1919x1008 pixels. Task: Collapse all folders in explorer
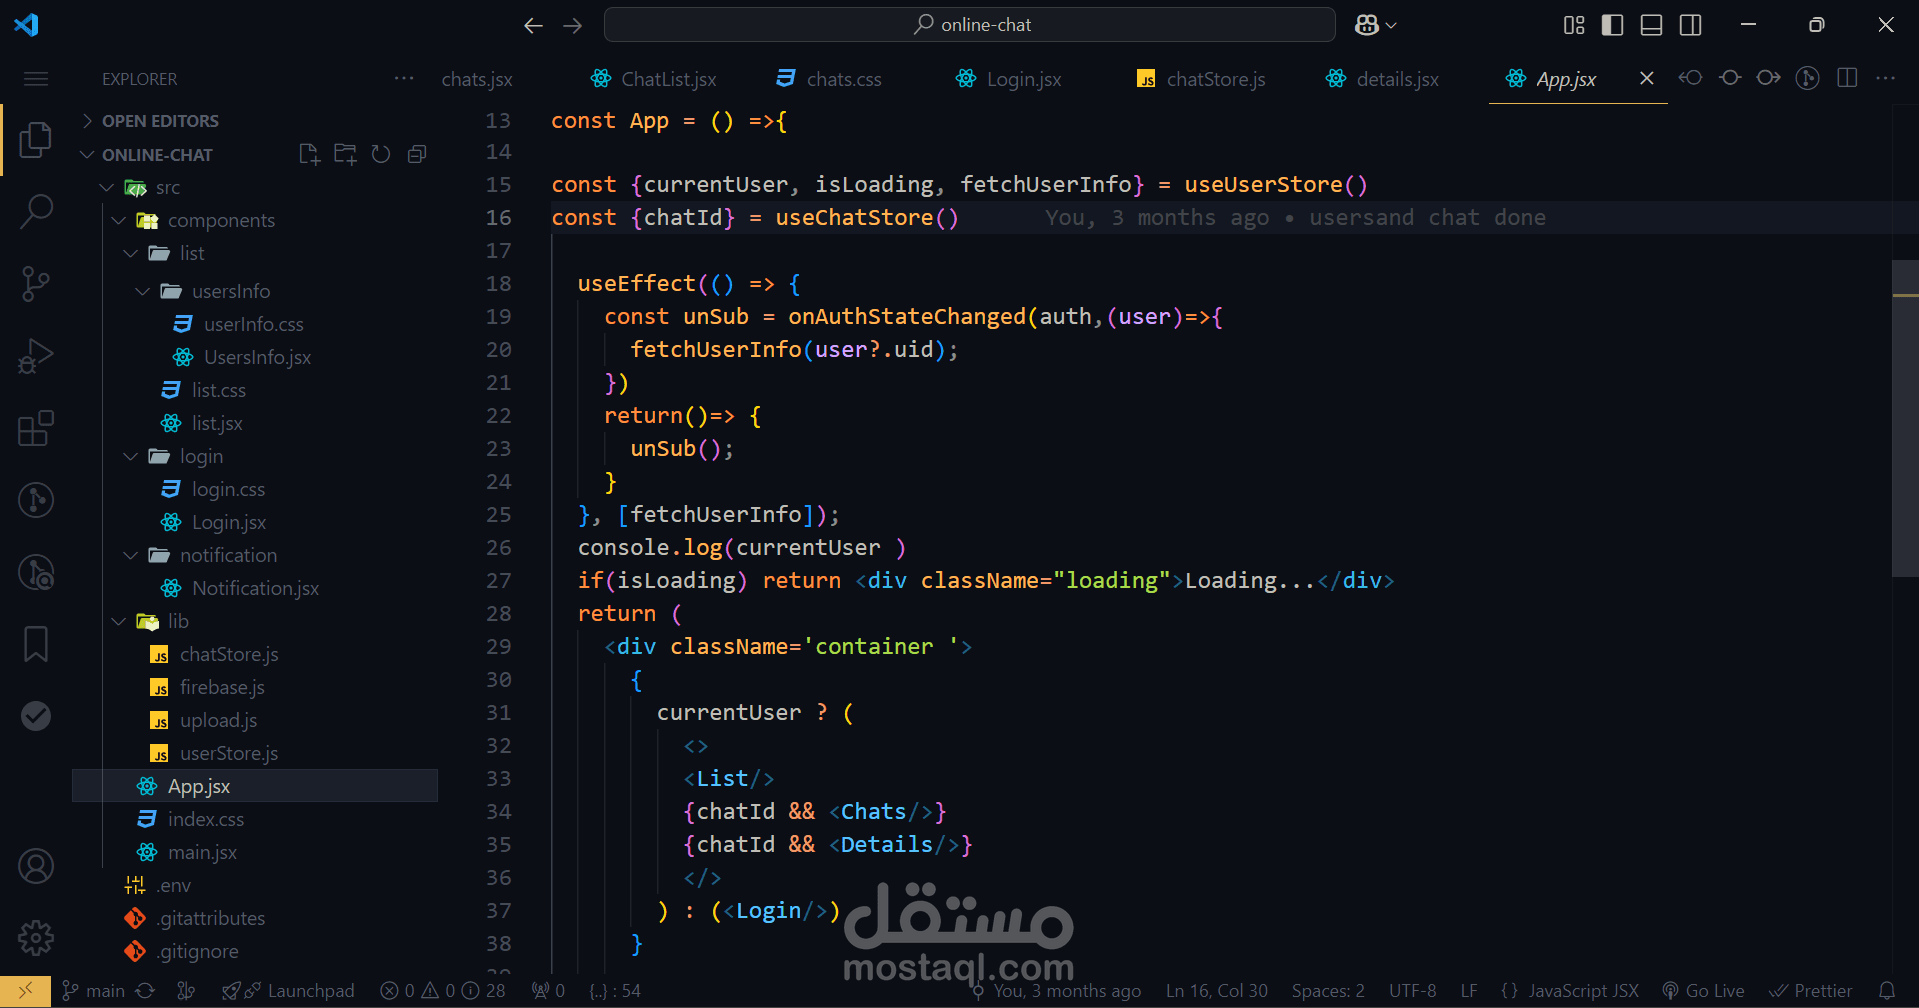(417, 154)
